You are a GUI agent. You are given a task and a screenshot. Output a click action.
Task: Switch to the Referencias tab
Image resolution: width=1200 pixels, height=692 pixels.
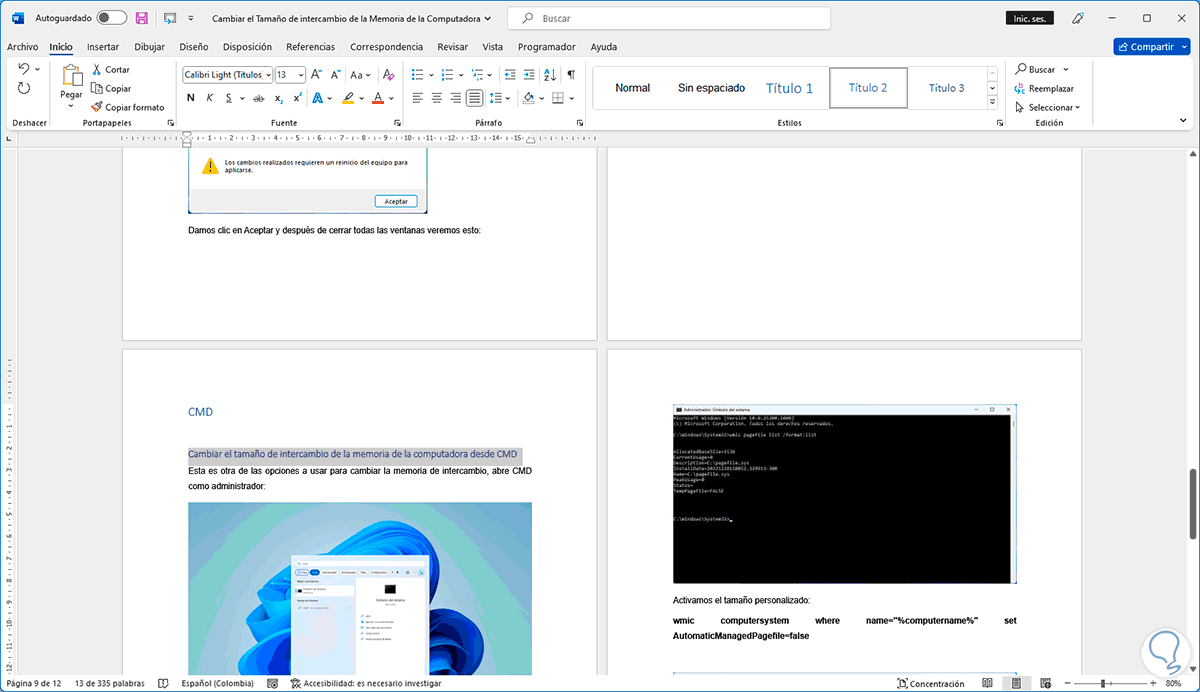tap(310, 47)
